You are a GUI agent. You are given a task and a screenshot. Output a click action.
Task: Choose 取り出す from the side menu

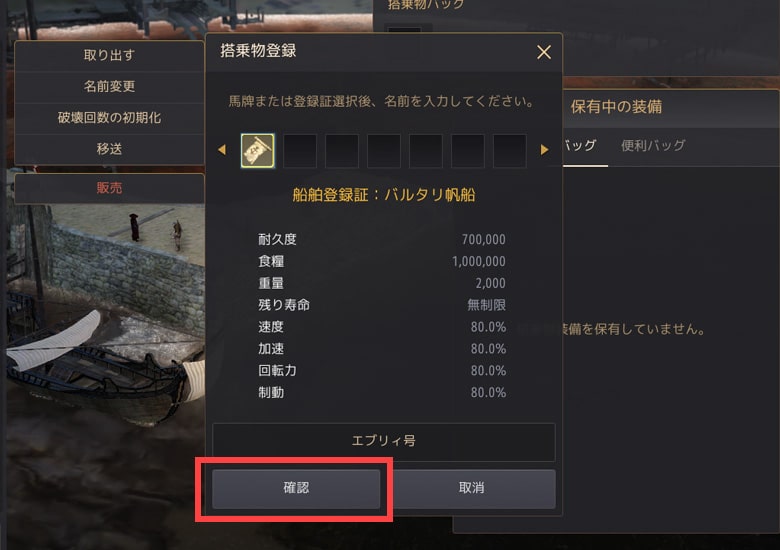[109, 55]
